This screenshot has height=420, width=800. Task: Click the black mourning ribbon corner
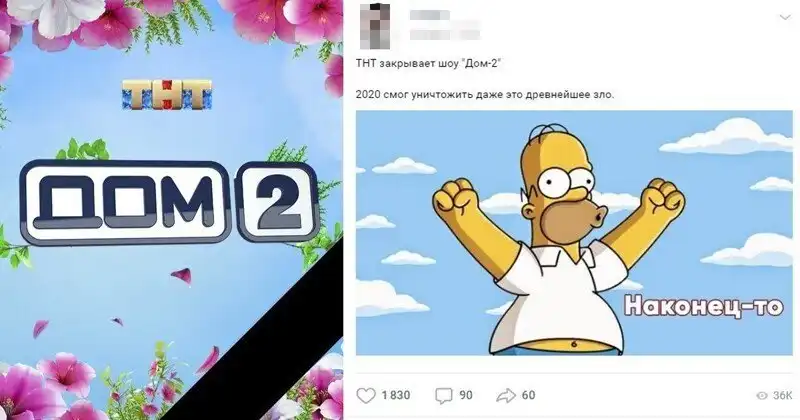[255, 332]
